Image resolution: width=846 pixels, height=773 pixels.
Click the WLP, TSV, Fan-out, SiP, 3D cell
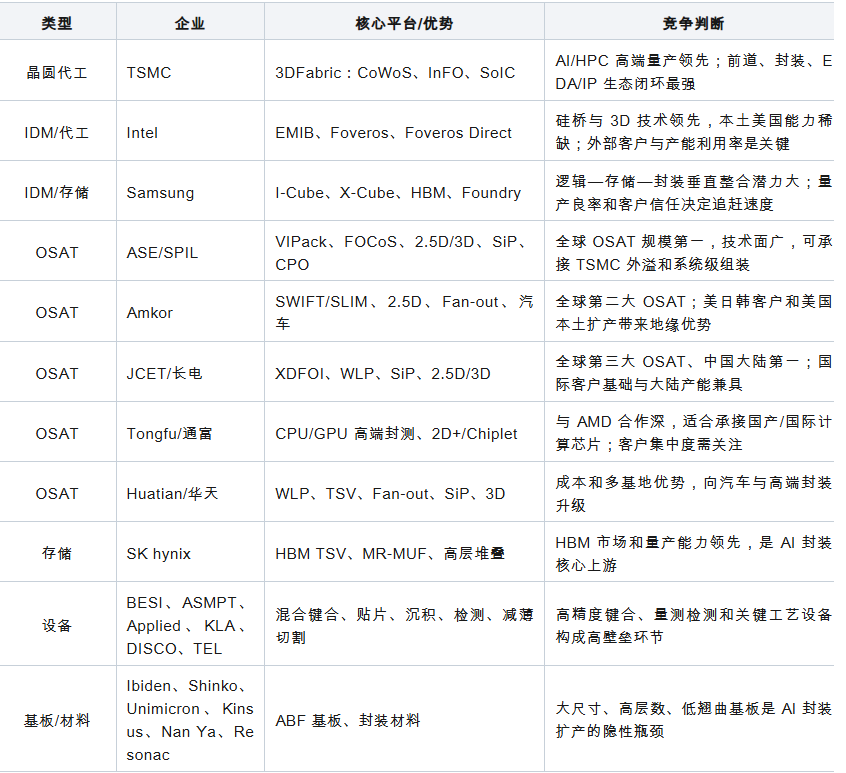pyautogui.click(x=404, y=491)
